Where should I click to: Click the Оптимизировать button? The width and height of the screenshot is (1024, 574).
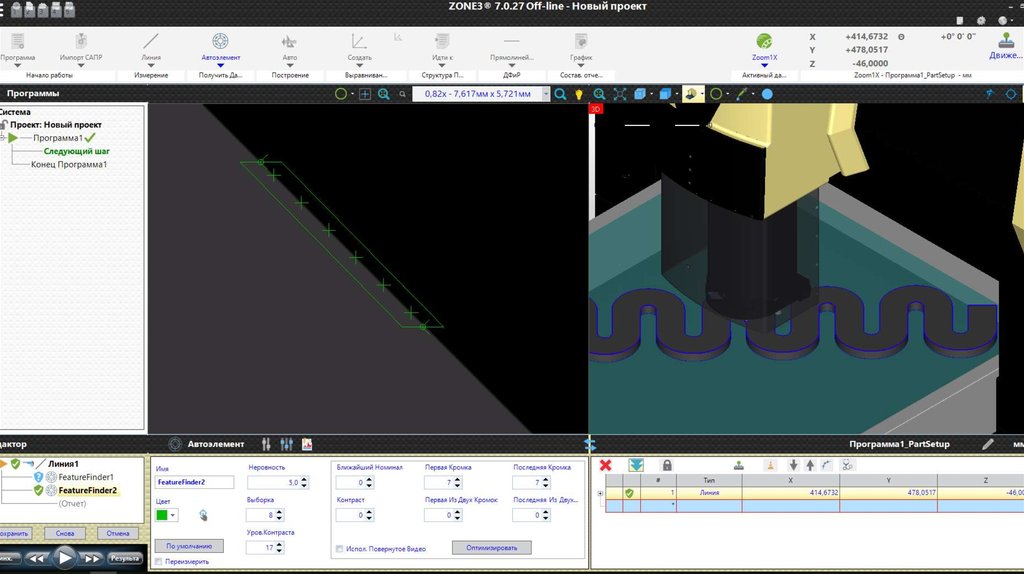click(x=491, y=547)
